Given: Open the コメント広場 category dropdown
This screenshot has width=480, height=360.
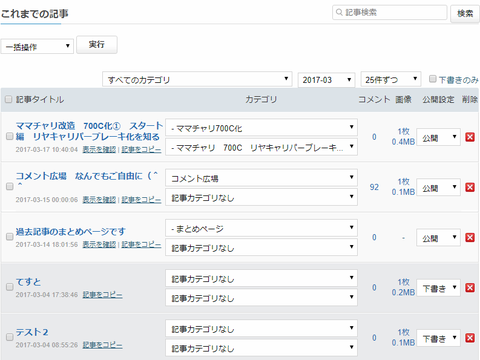Looking at the screenshot, I should click(261, 178).
